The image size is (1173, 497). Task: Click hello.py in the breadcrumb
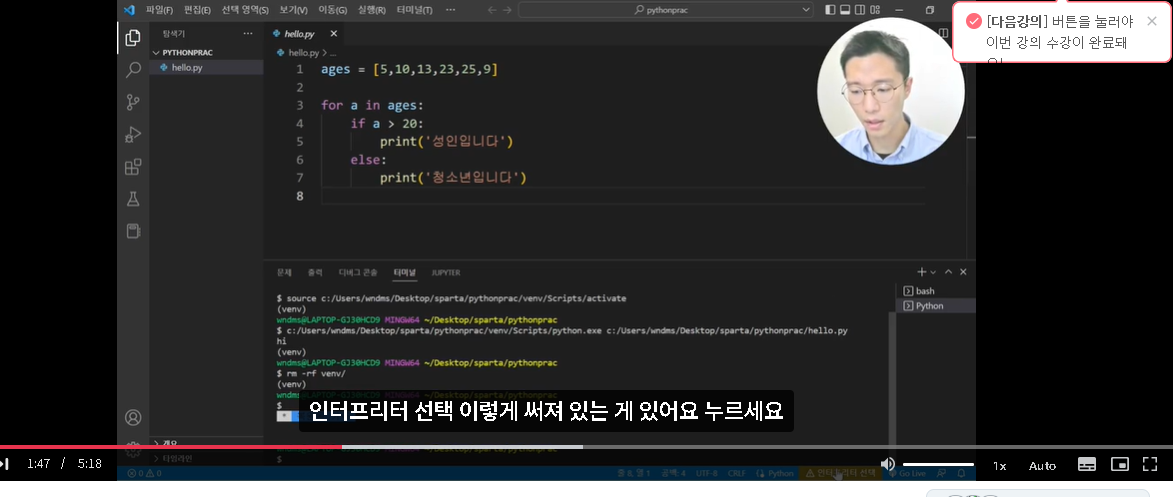(304, 53)
